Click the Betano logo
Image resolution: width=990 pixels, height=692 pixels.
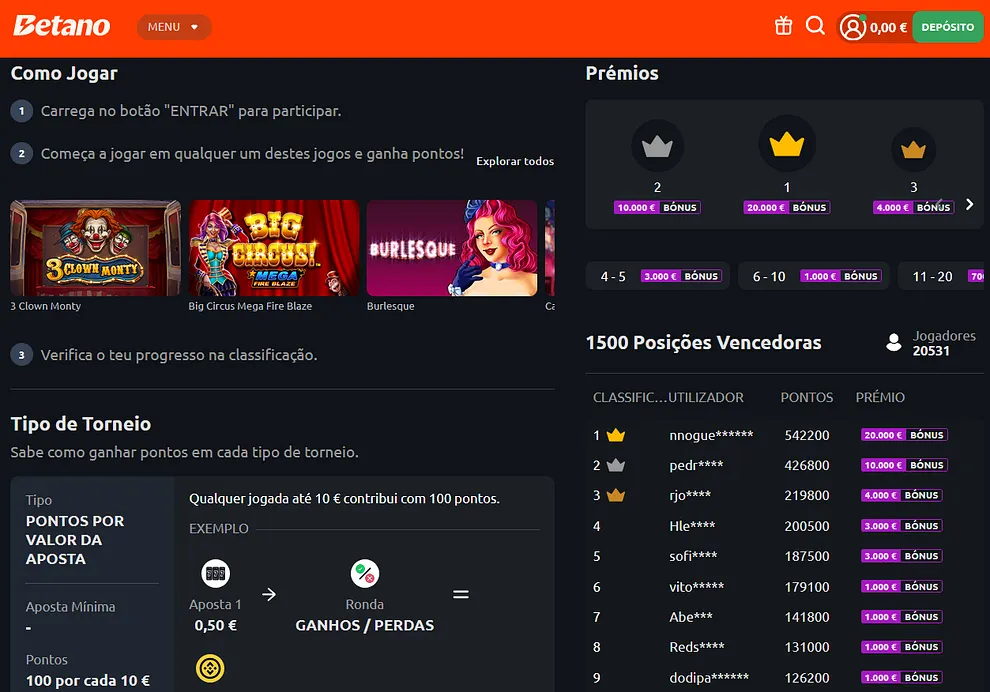pos(61,26)
